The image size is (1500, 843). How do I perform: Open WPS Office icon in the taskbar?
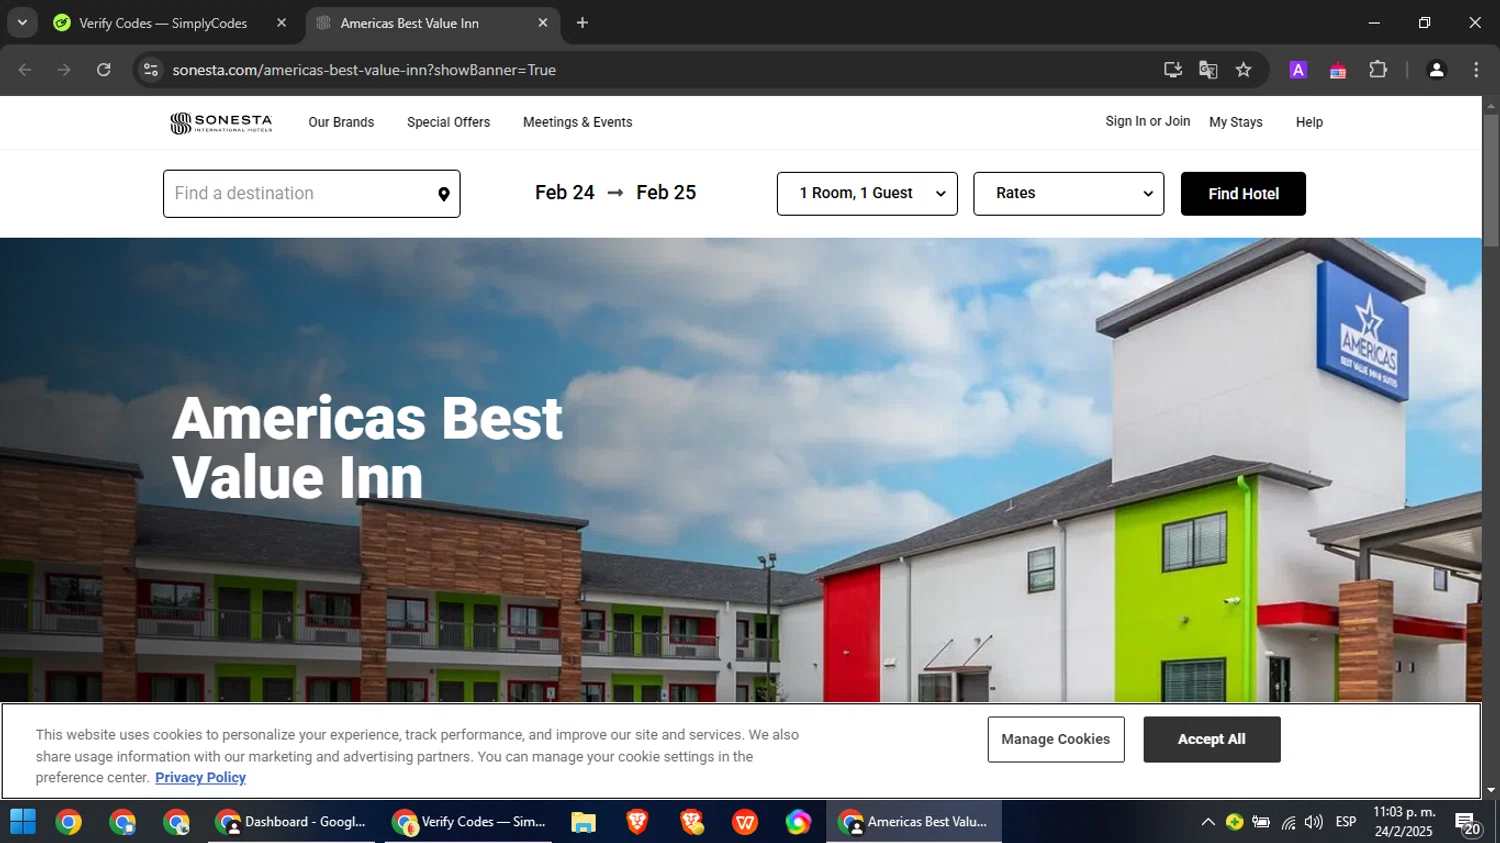[x=745, y=822]
